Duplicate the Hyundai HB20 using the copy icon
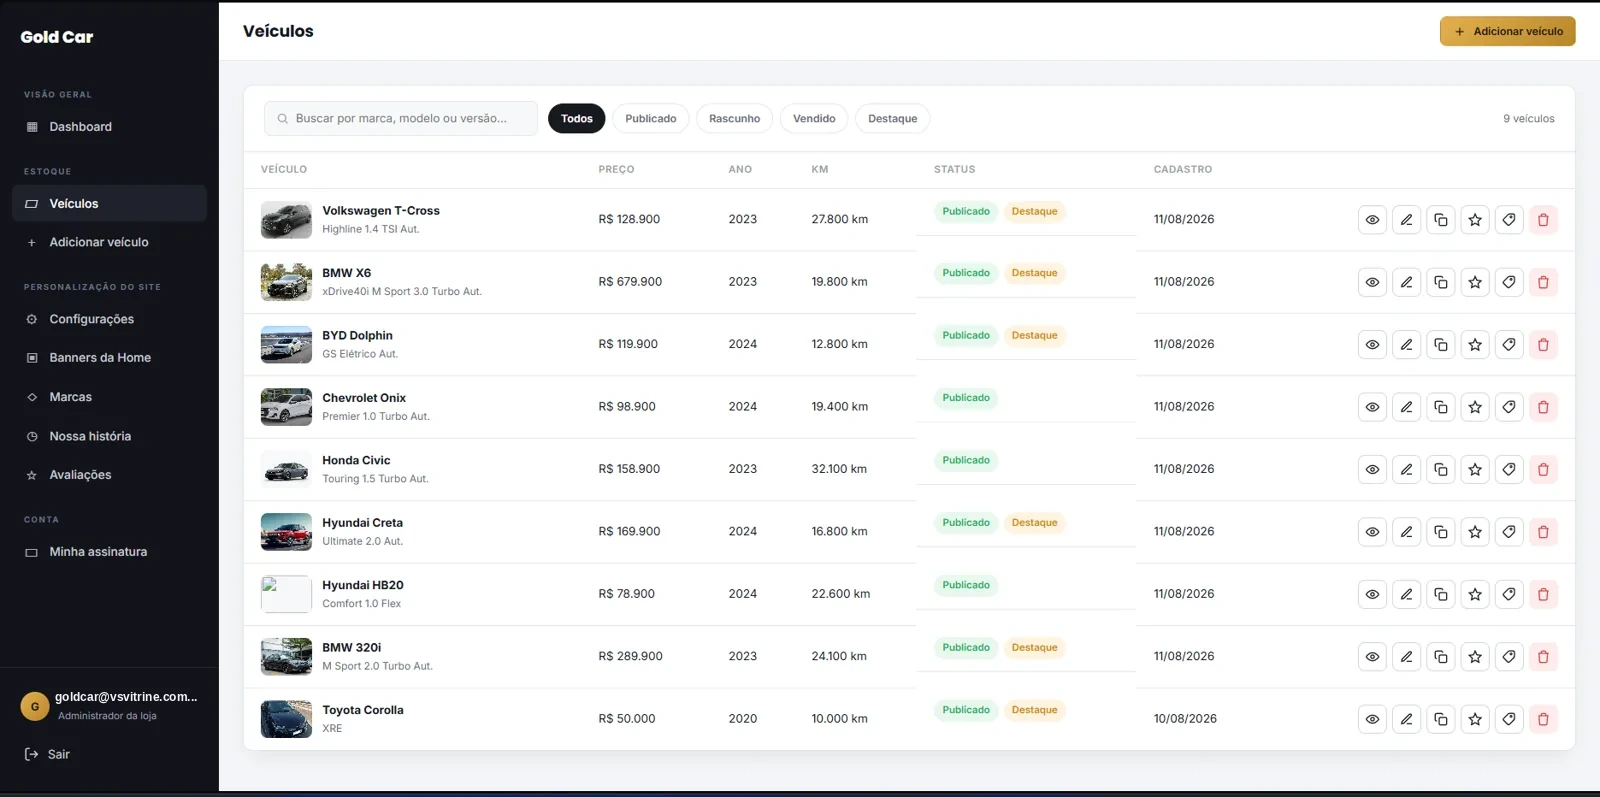 (x=1440, y=594)
